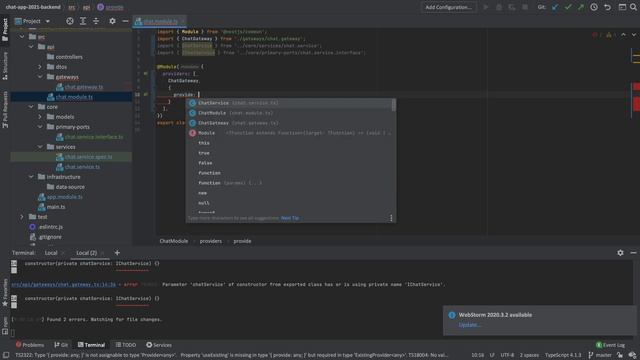Collapse the src folder
This screenshot has height=360, width=640.
point(22,37)
